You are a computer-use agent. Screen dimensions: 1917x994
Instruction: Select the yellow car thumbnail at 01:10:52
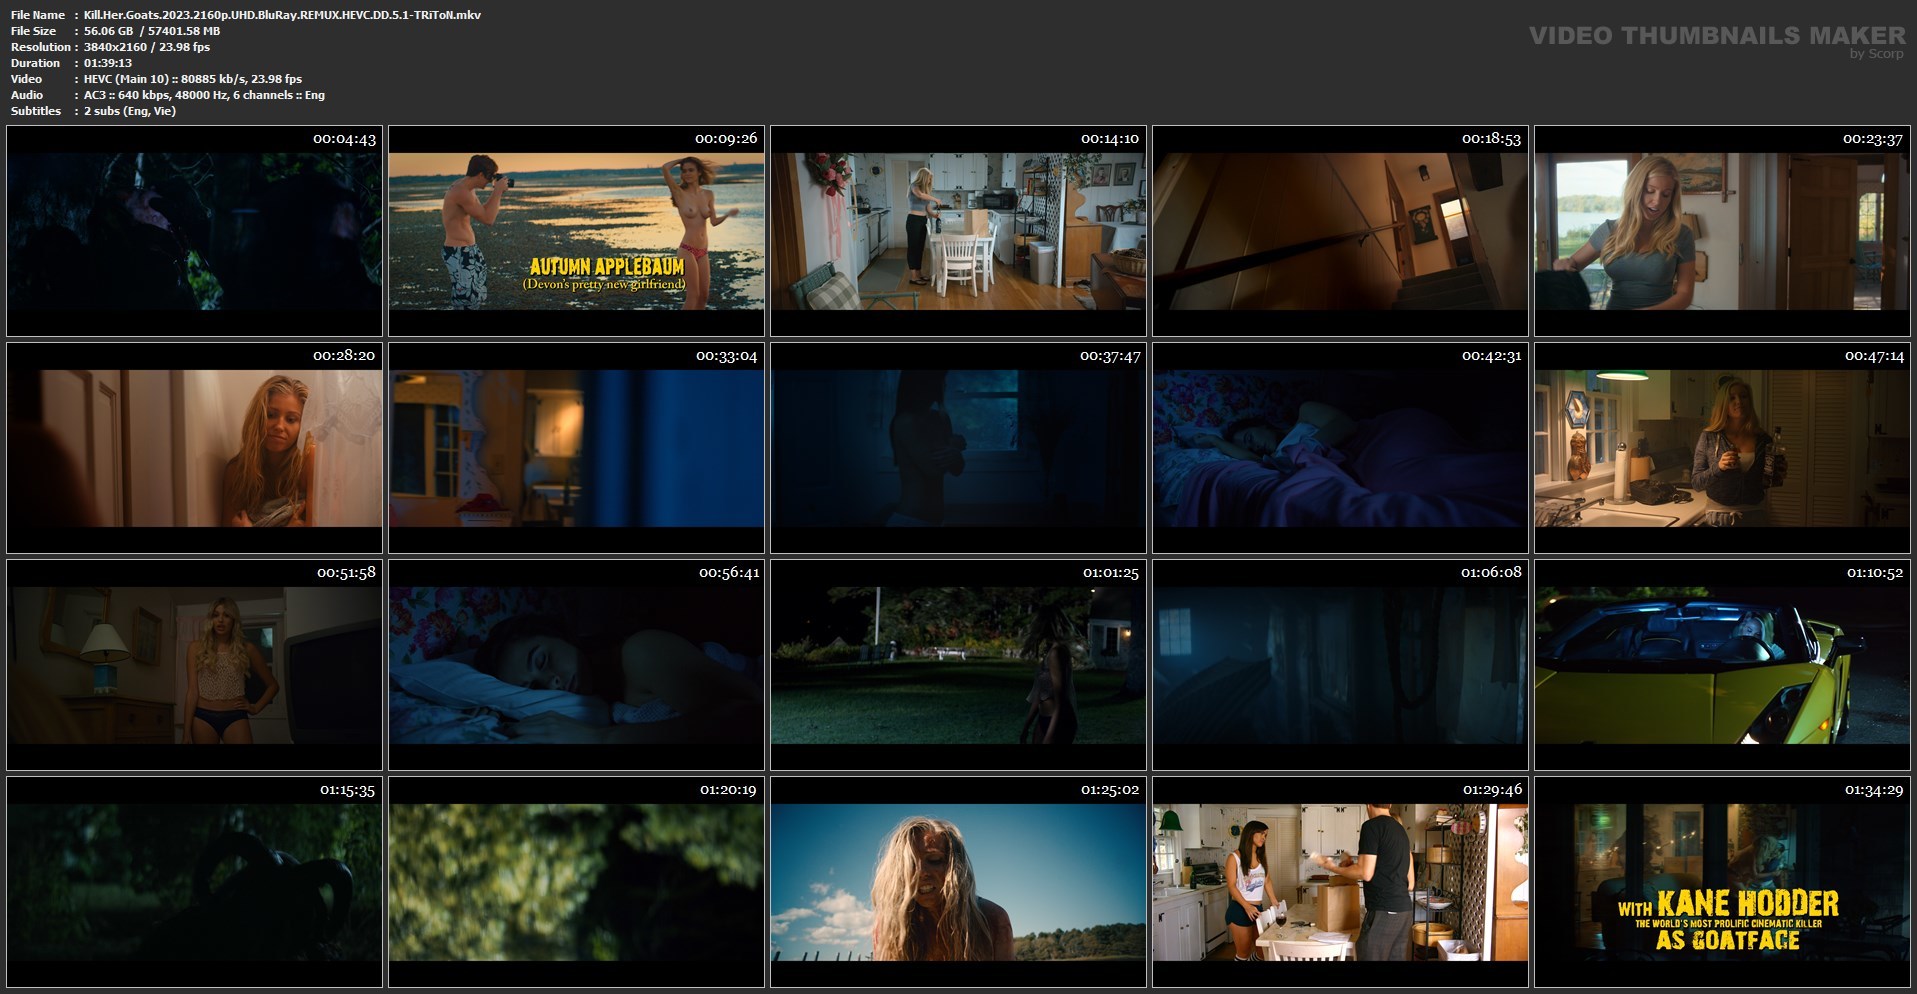1722,665
